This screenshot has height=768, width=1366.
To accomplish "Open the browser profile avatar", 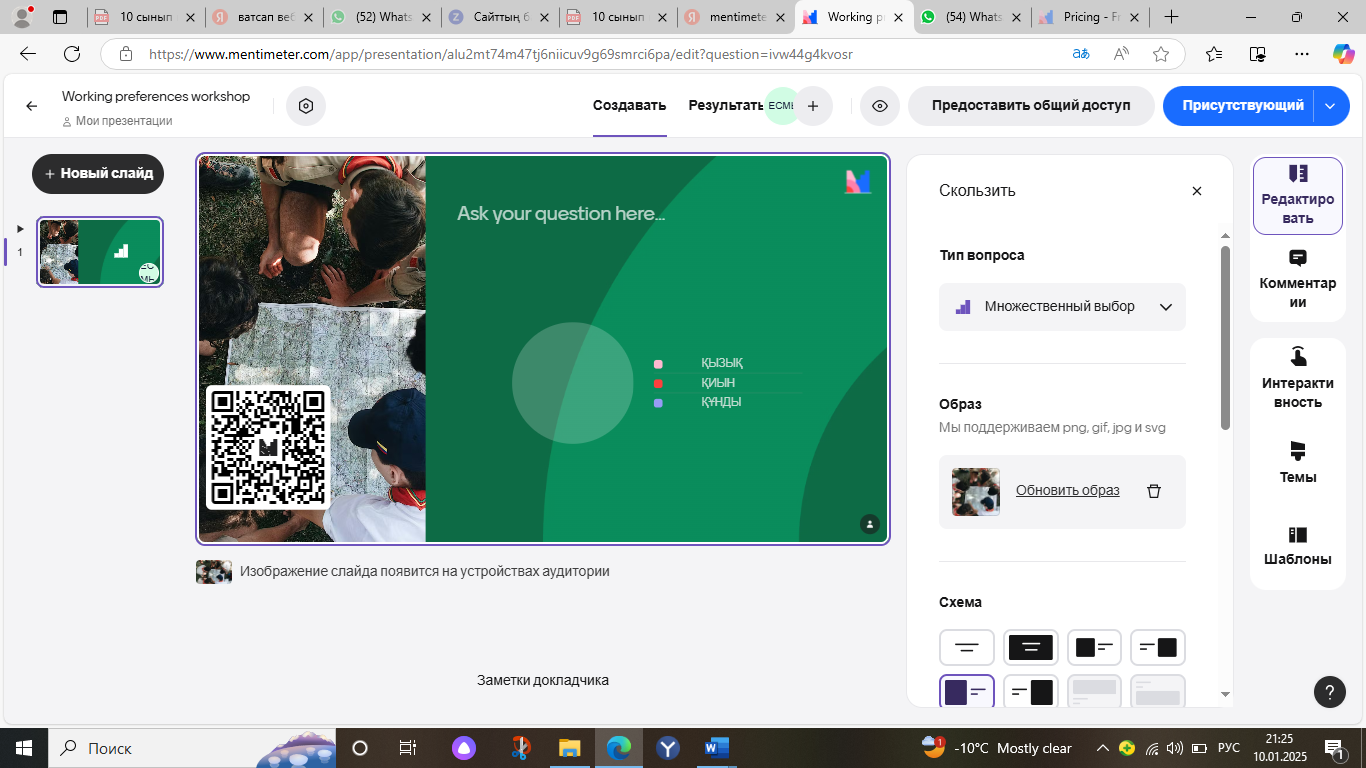I will tap(21, 17).
